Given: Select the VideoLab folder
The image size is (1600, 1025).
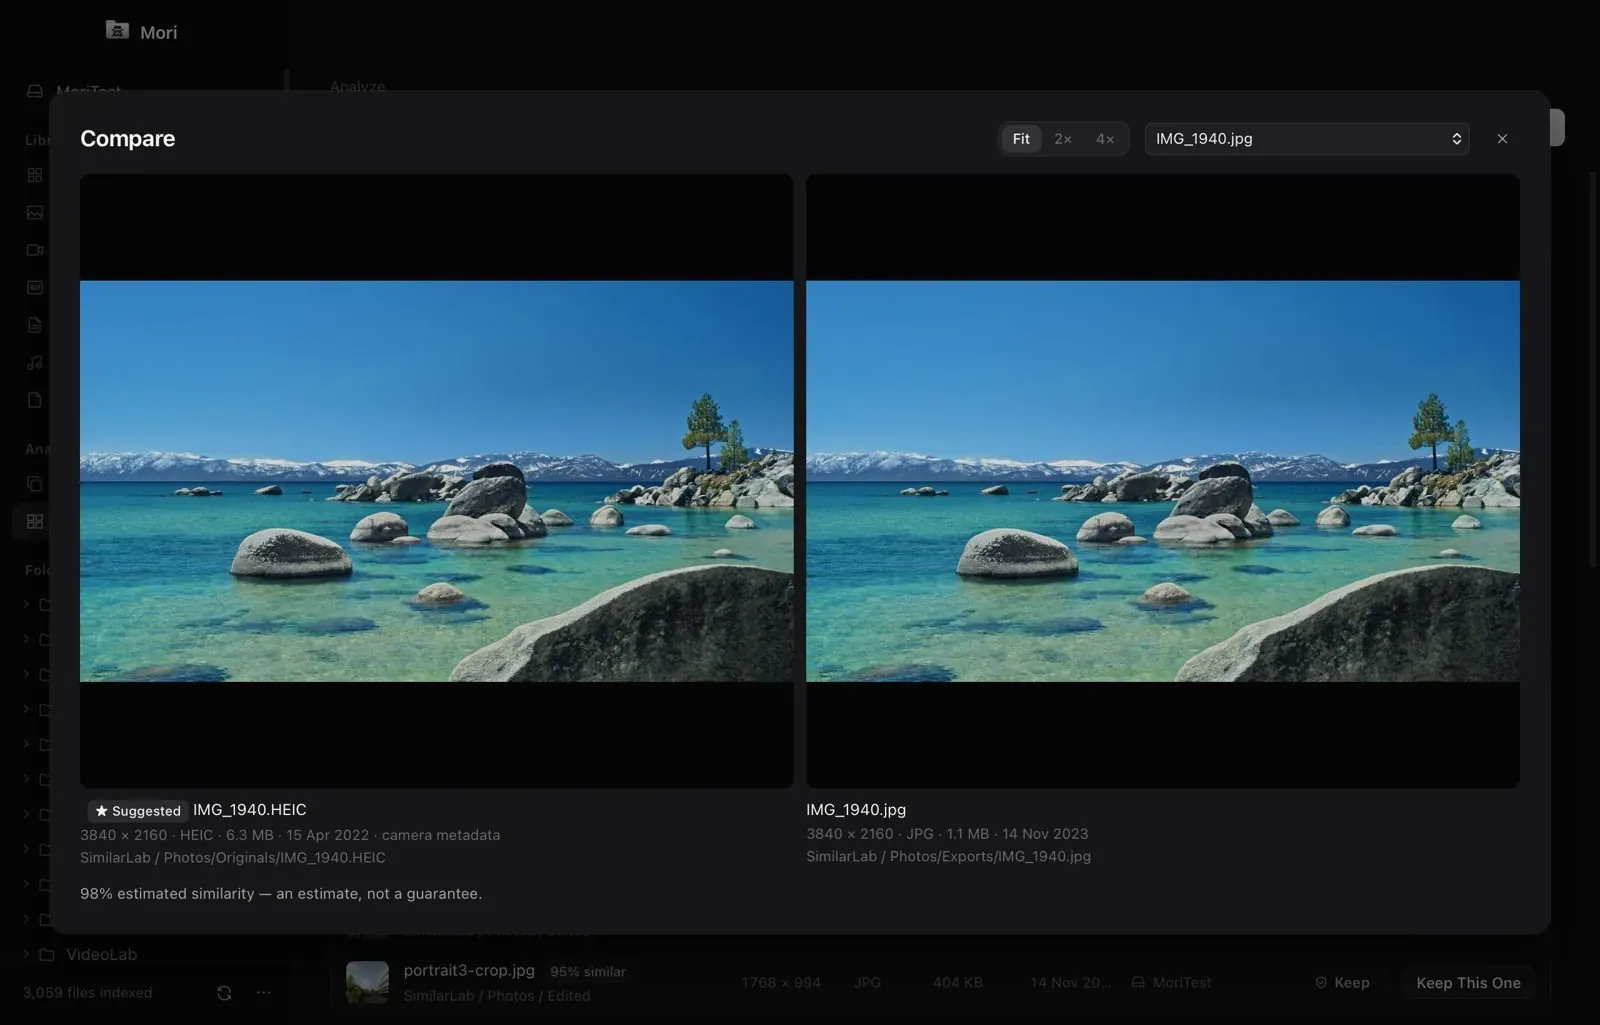Looking at the screenshot, I should click(101, 955).
